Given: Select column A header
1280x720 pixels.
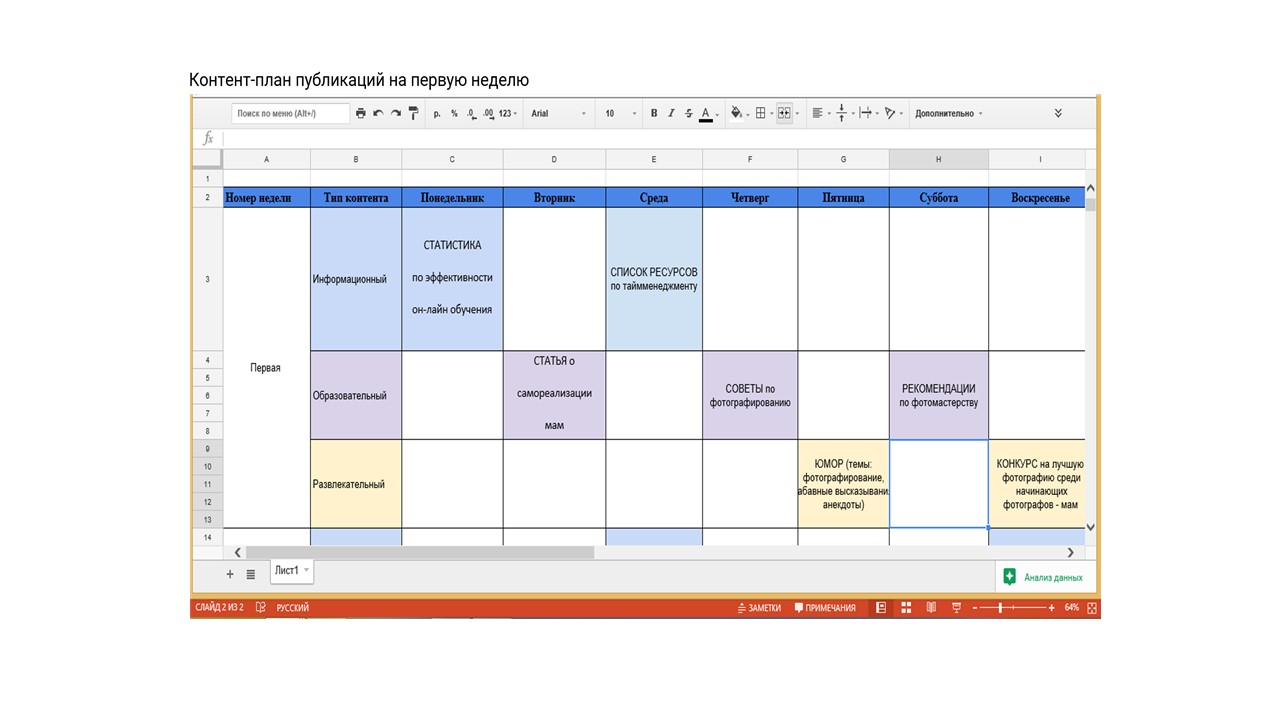Looking at the screenshot, I should [266, 159].
